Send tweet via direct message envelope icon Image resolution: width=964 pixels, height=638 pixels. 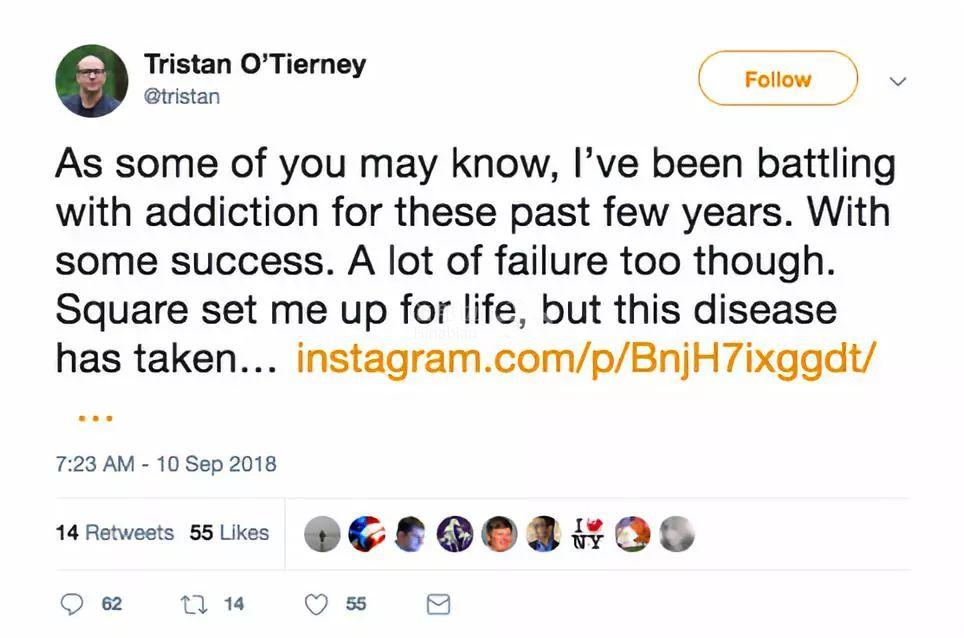(438, 603)
